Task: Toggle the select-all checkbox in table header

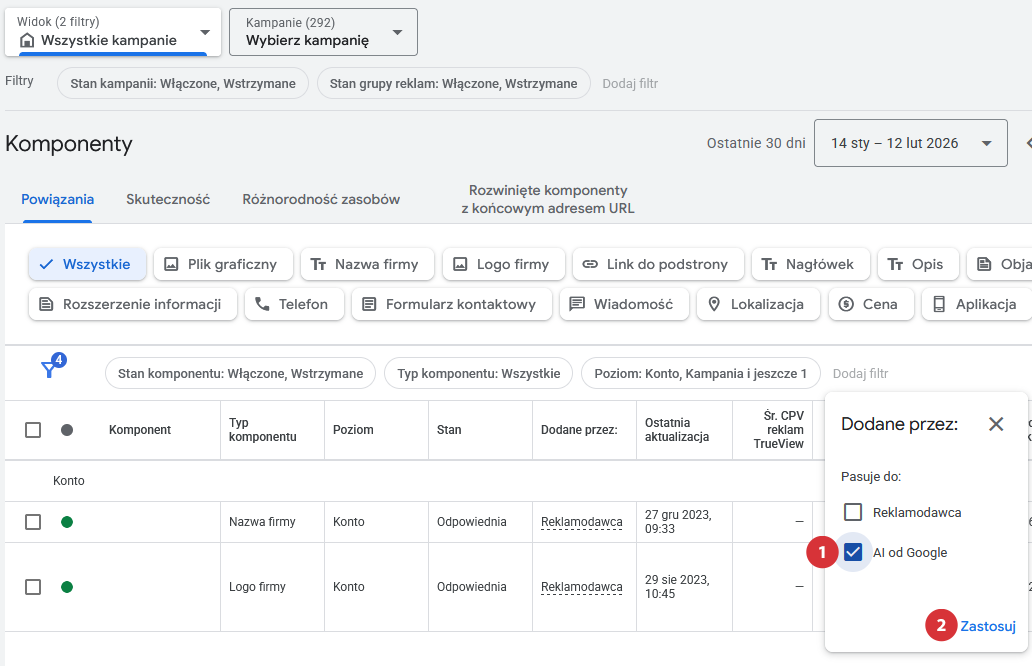Action: coord(33,430)
